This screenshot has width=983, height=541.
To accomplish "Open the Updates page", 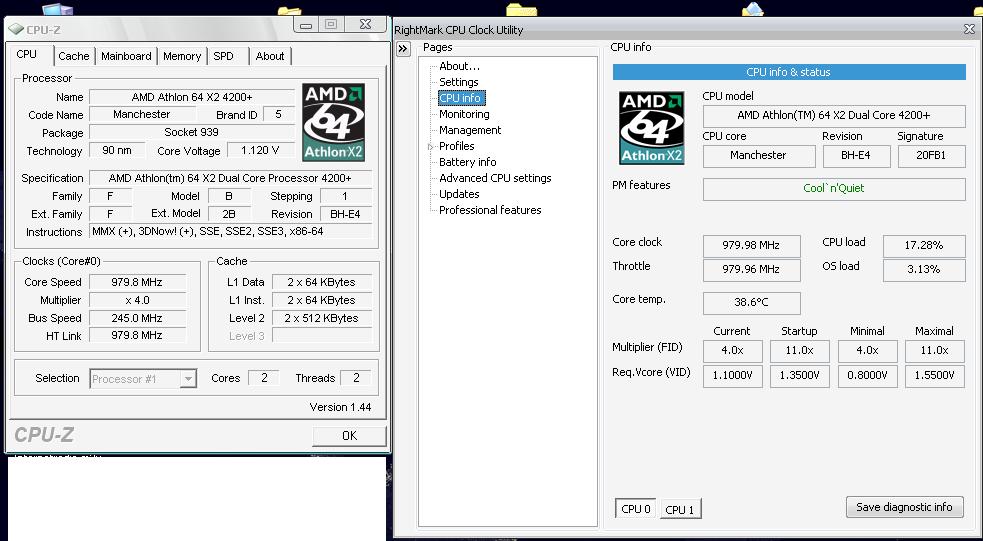I will coord(459,194).
